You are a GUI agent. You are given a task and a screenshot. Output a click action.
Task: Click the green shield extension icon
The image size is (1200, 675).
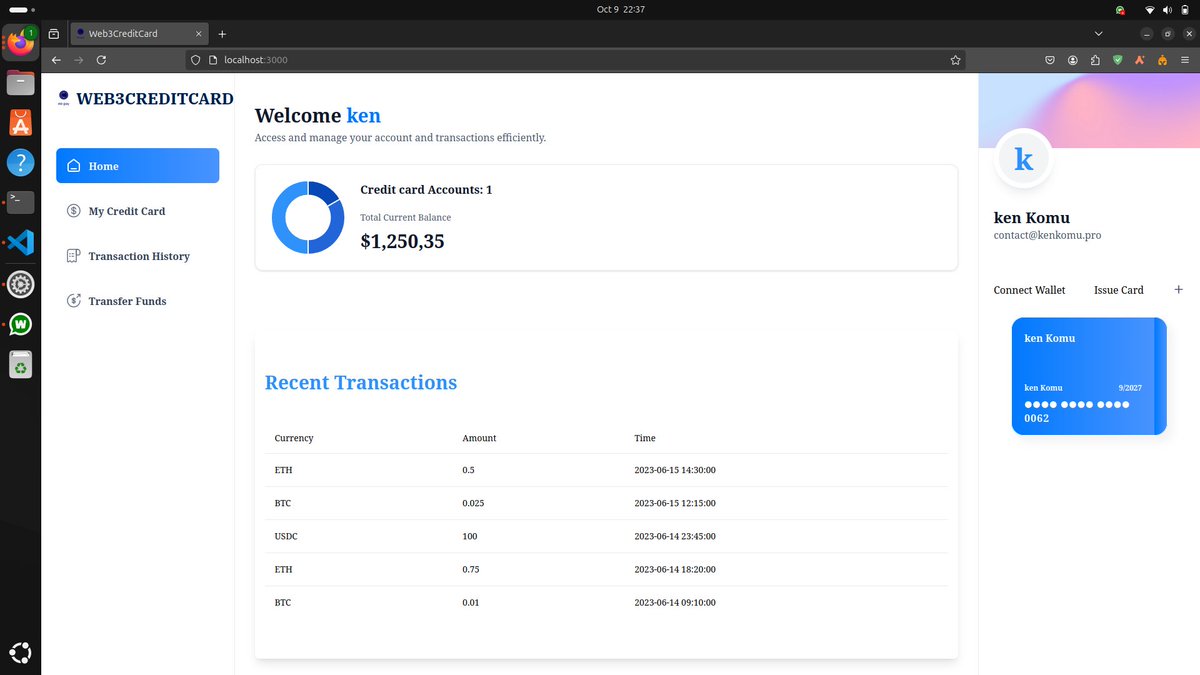(x=1117, y=60)
